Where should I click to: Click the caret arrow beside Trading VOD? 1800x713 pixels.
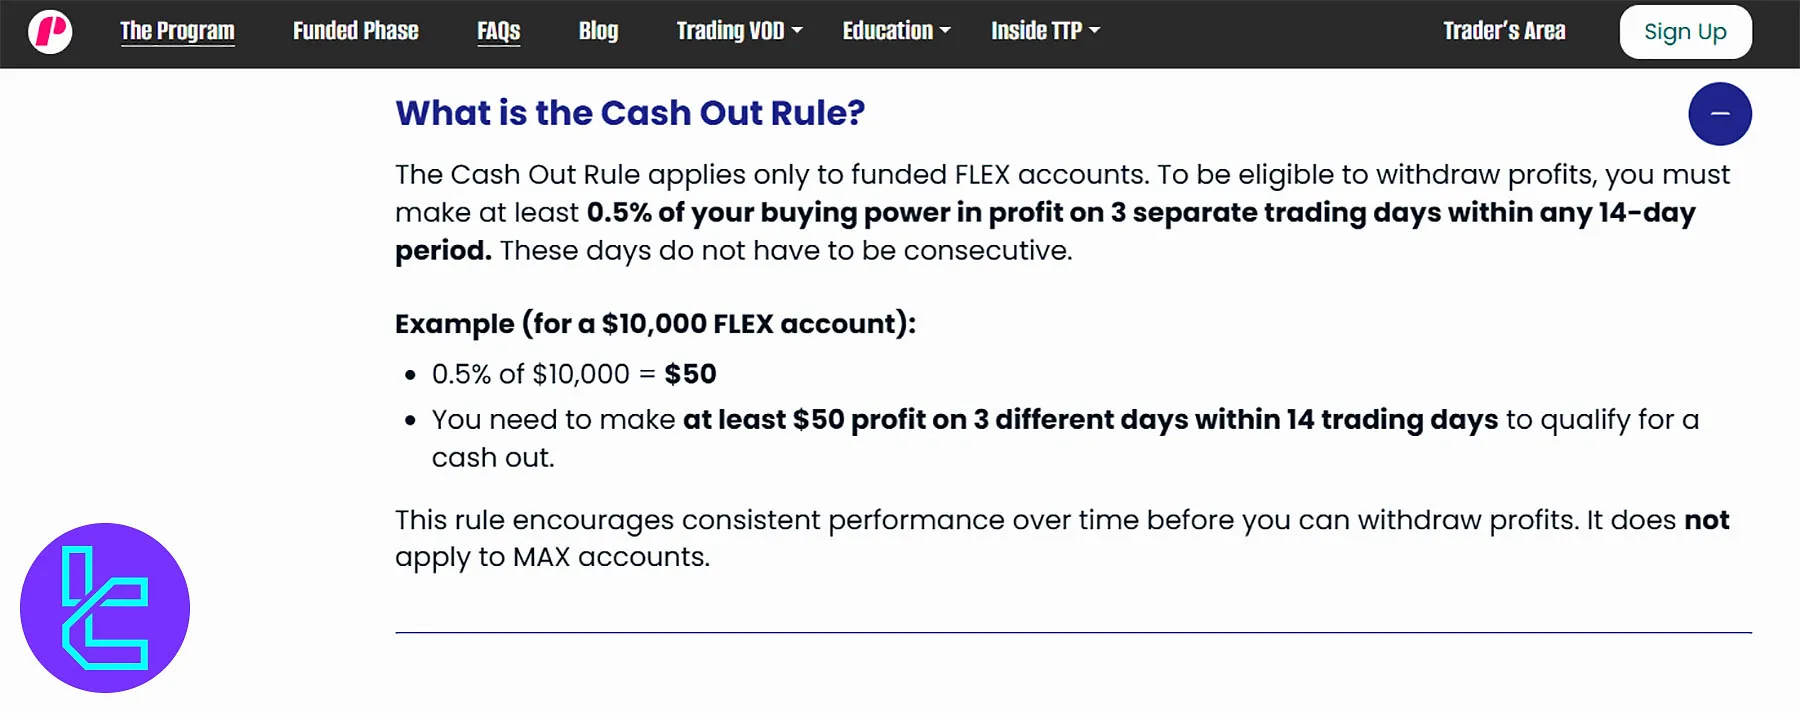(797, 31)
